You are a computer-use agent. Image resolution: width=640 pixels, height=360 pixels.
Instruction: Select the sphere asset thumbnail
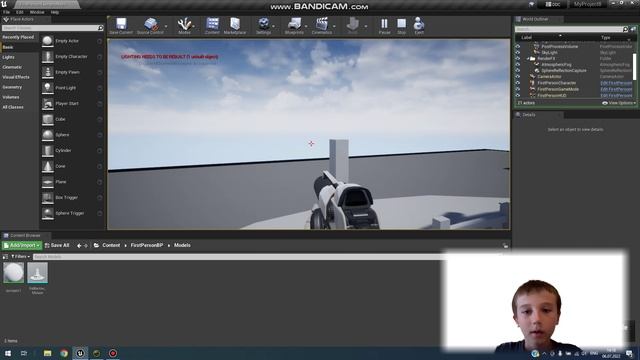(13, 273)
